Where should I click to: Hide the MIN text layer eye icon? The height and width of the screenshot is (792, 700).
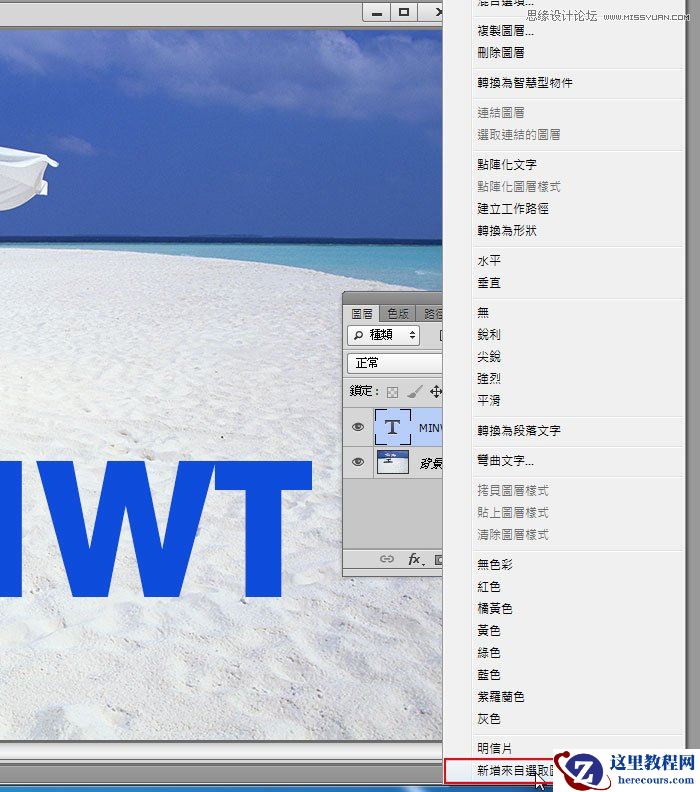(358, 427)
